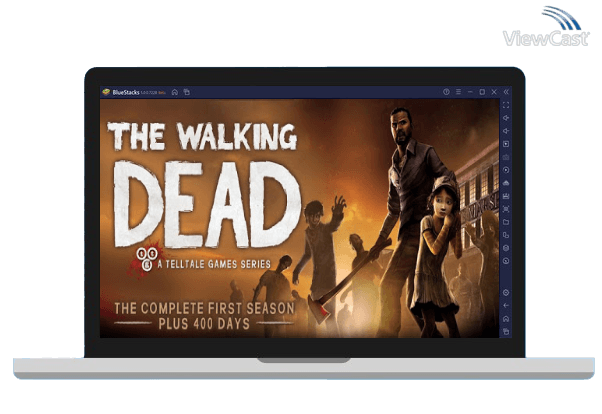Go to the BlueStacks home screen from the title bar
Viewport: 602px width, 414px height.
click(x=175, y=92)
